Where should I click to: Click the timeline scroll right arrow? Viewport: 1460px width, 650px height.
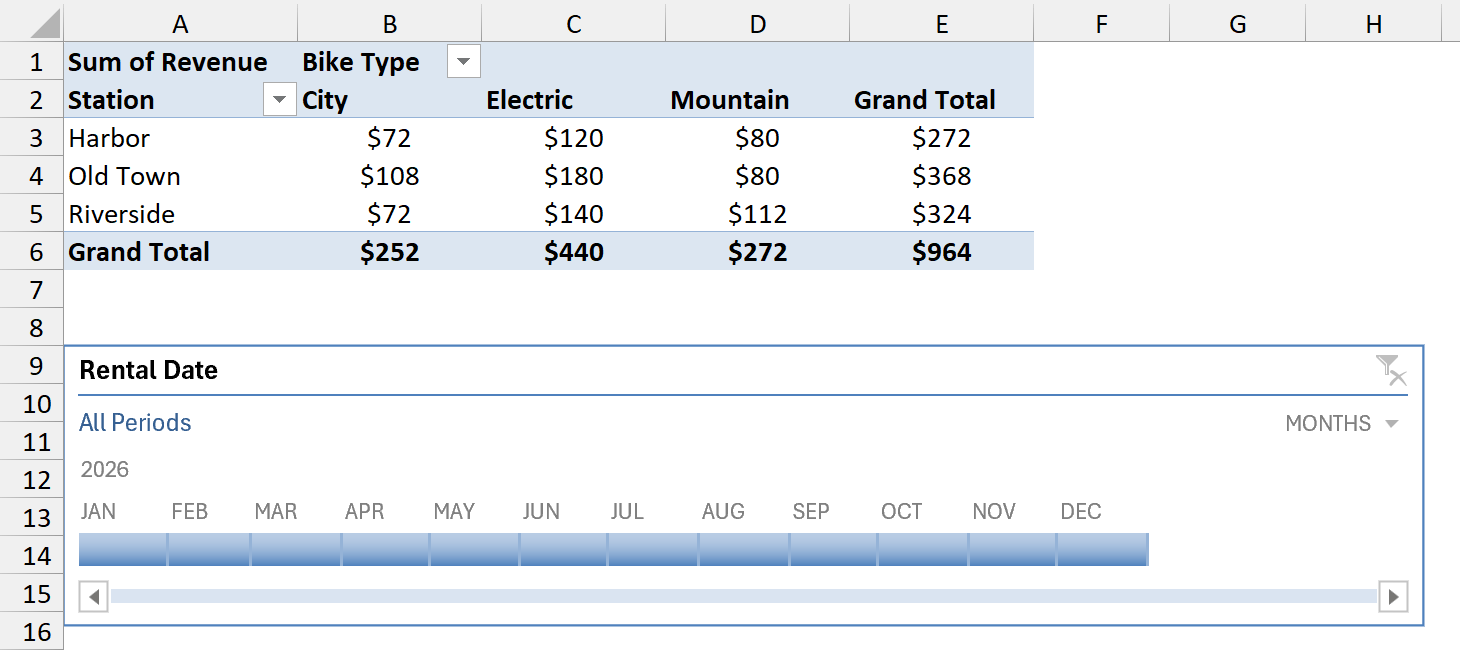pos(1393,598)
